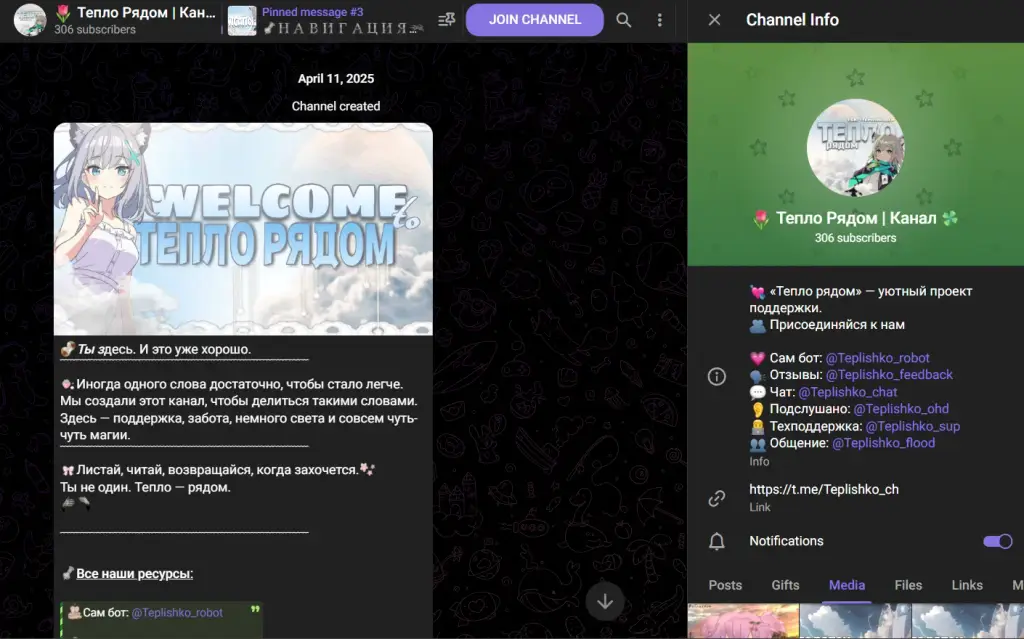Open the three-dot more options menu

click(x=660, y=20)
